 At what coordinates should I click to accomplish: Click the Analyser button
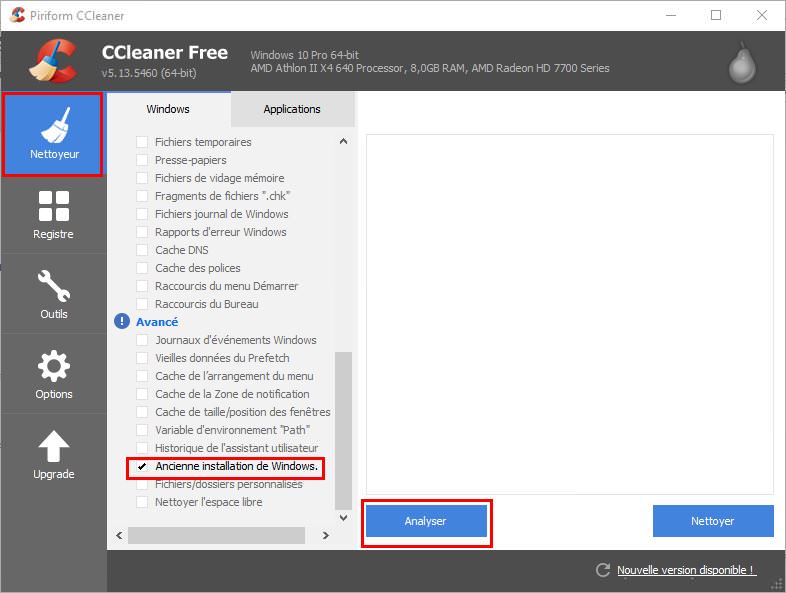click(x=426, y=521)
